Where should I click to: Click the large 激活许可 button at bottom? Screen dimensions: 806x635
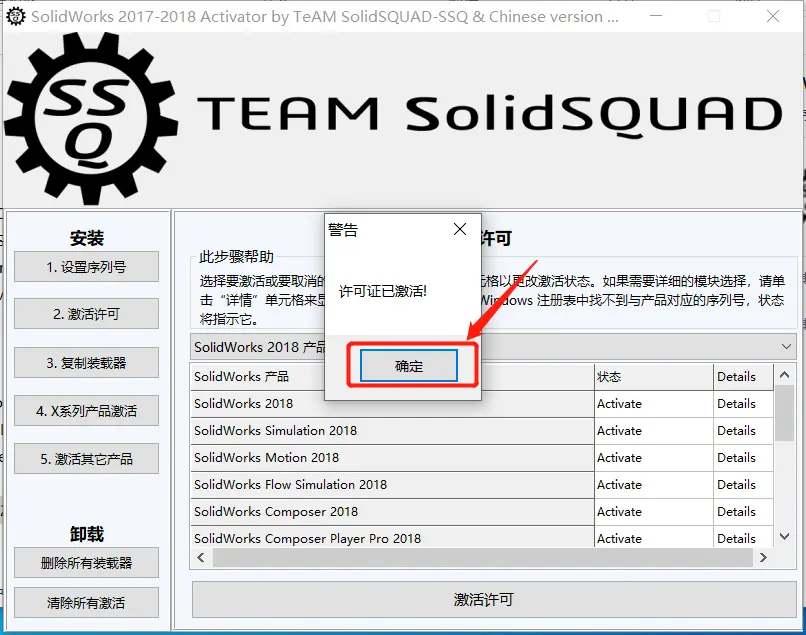tap(494, 599)
